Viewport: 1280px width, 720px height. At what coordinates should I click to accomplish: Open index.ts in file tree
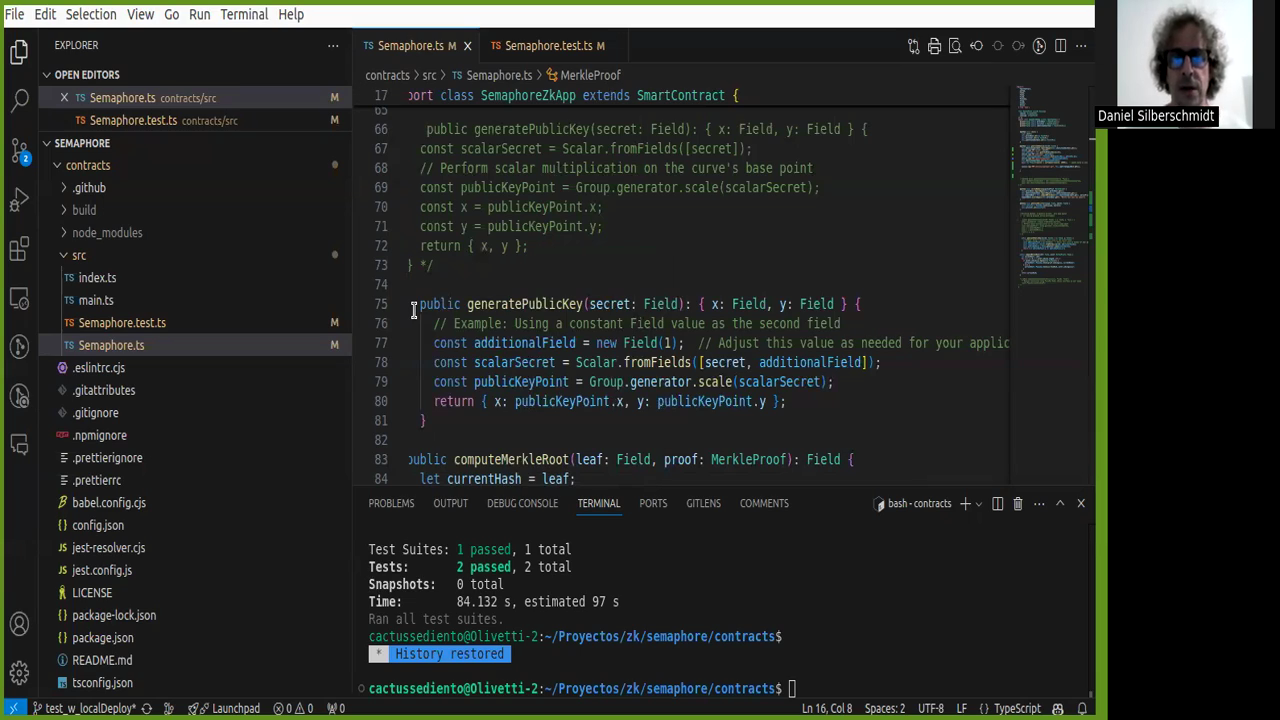tap(97, 278)
